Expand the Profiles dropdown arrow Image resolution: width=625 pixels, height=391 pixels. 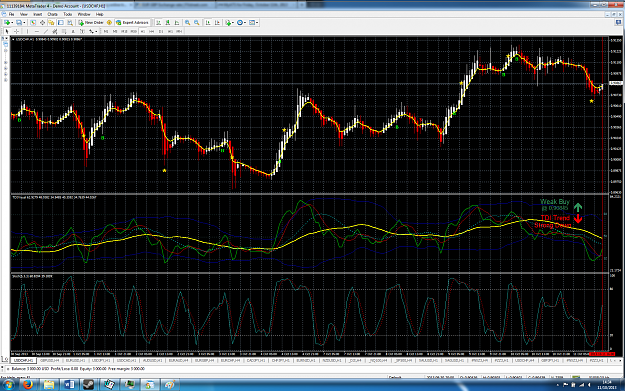pyautogui.click(x=24, y=23)
